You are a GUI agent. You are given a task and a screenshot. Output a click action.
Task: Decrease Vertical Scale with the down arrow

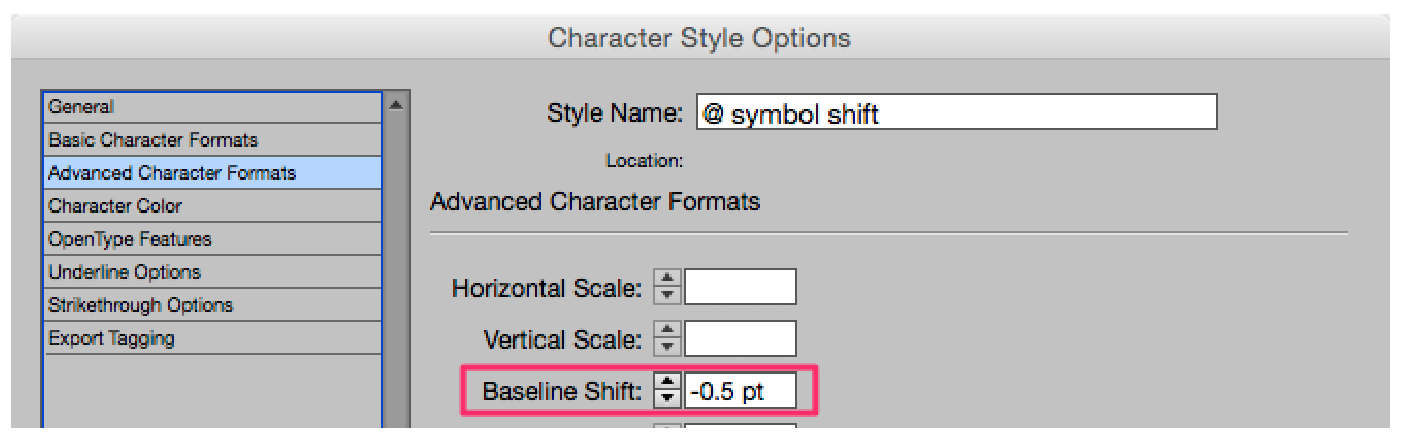tap(667, 347)
